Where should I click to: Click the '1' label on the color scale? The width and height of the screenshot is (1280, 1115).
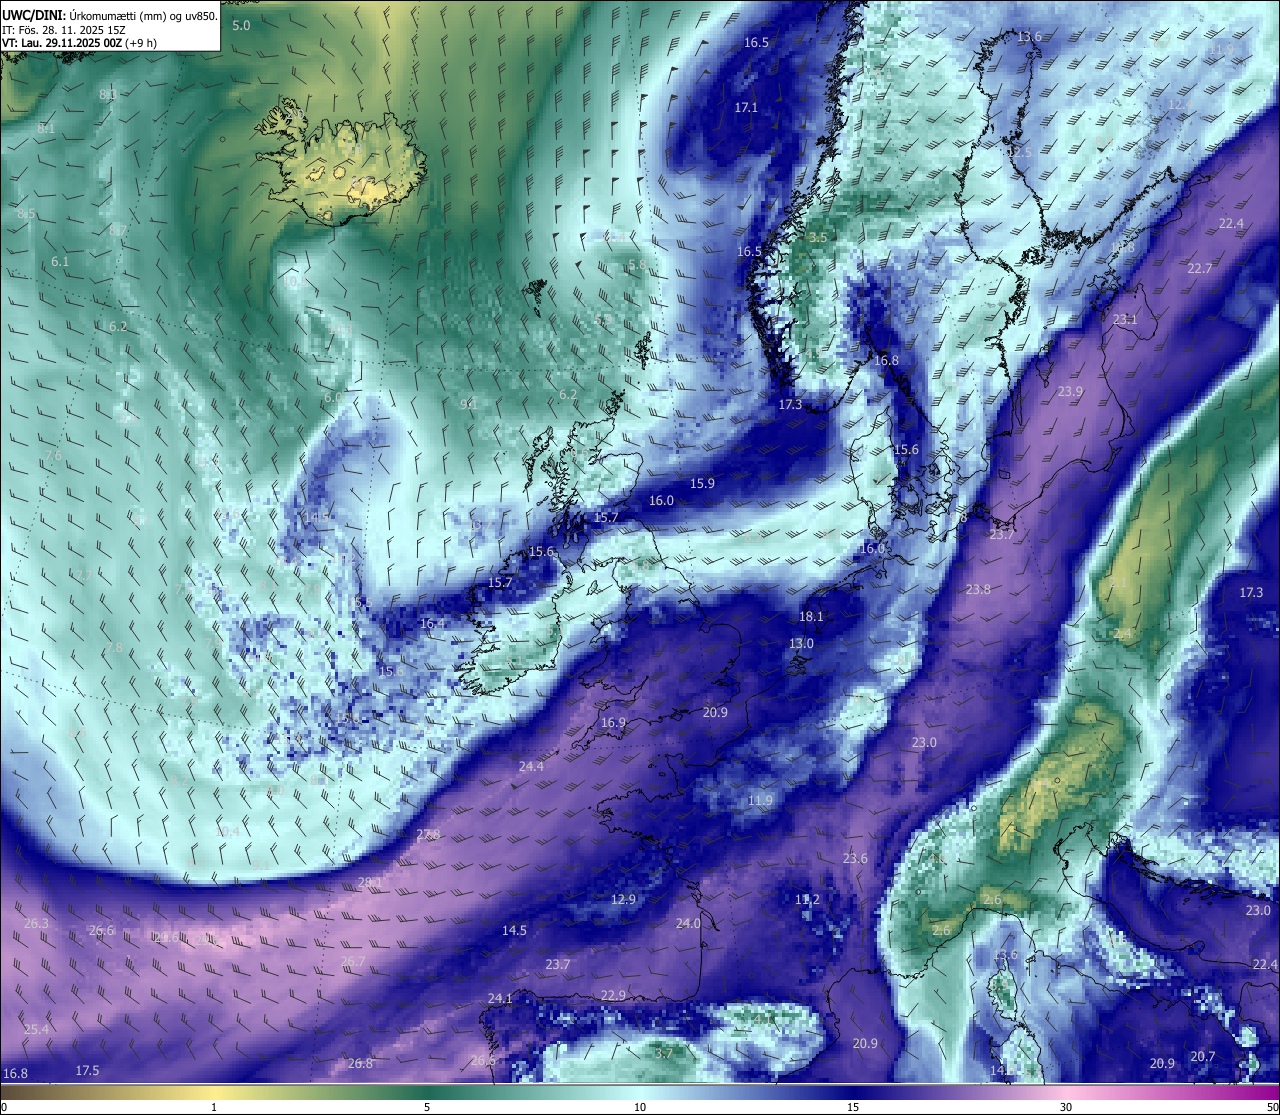coord(214,1107)
